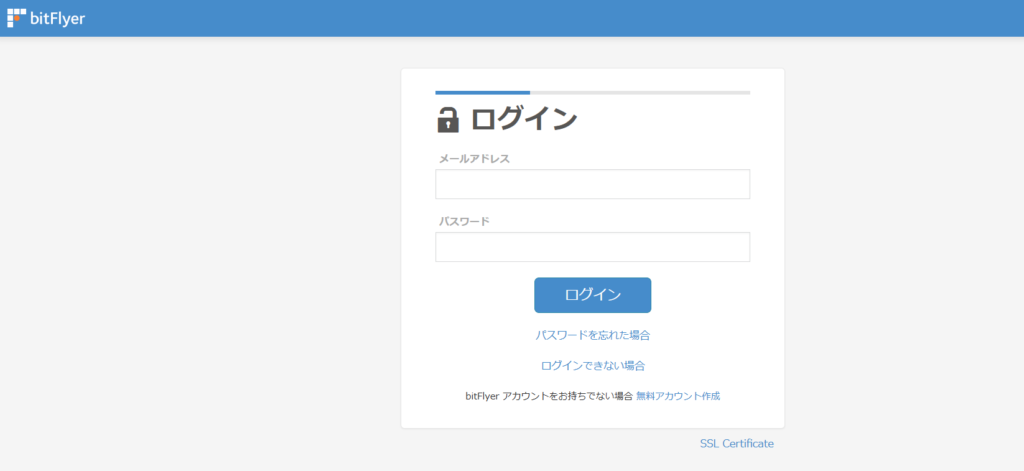This screenshot has height=471, width=1024.
Task: Click the ログイン heading text
Action: coord(524,119)
